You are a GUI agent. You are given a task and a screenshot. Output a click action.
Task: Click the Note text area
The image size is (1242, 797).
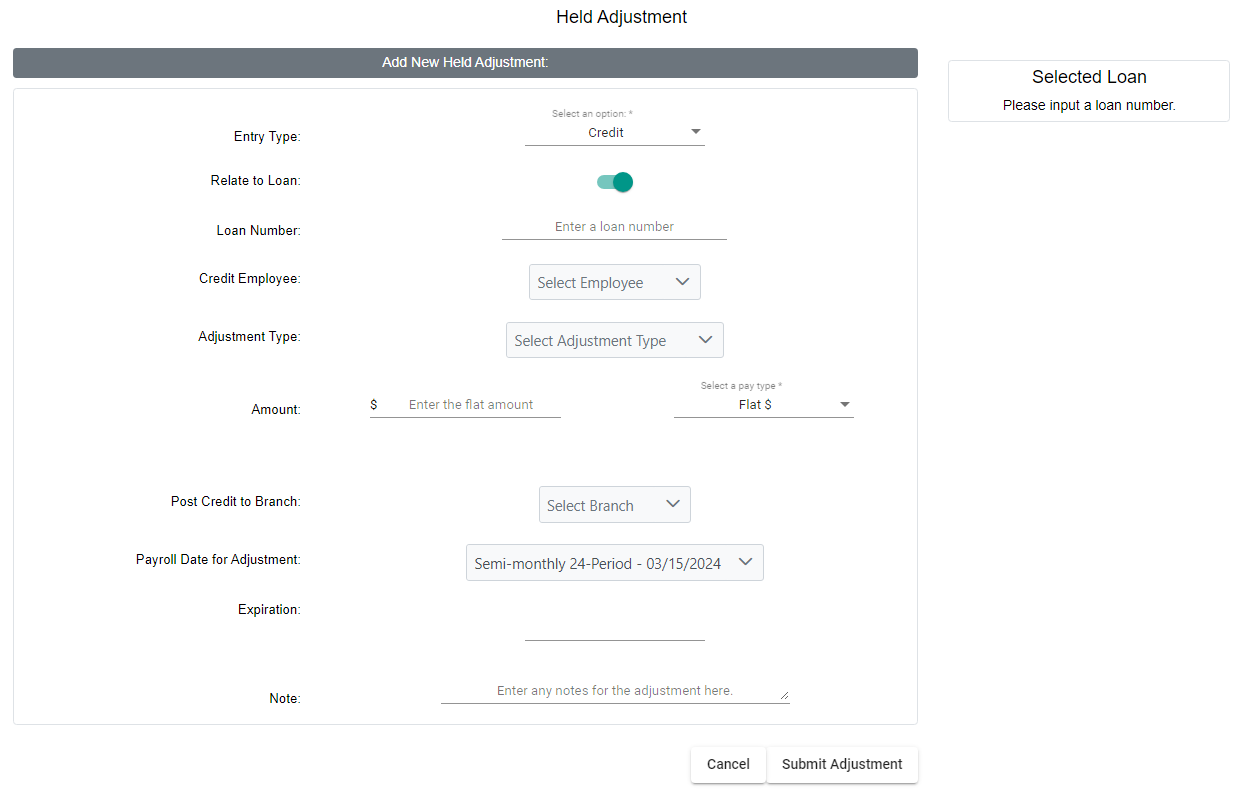click(x=614, y=691)
